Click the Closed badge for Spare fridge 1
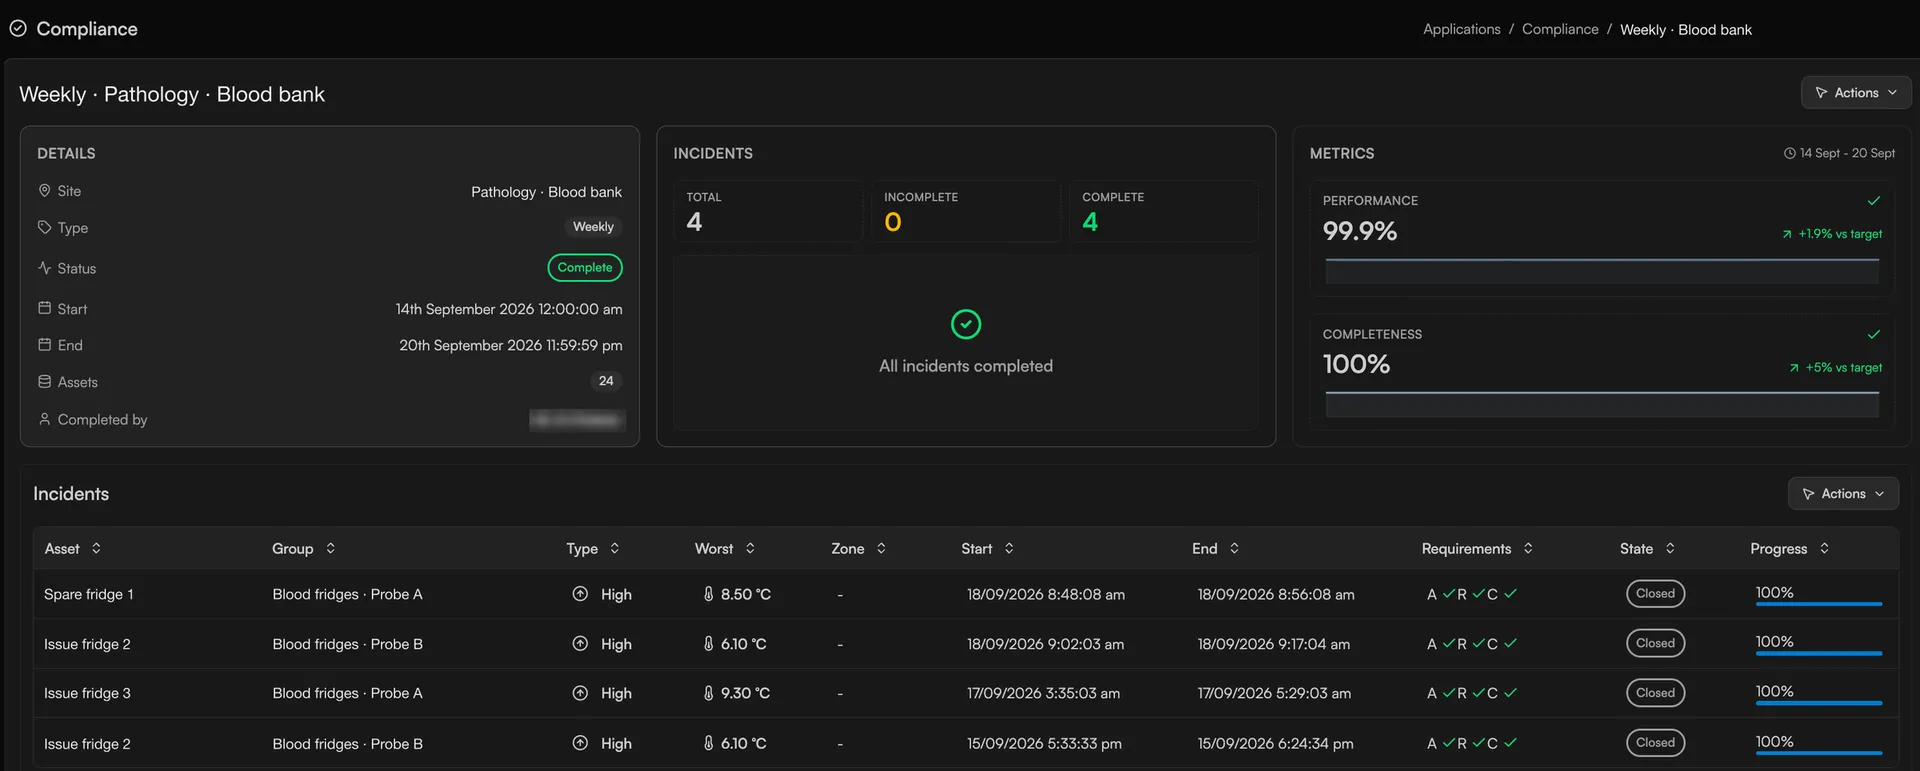 pyautogui.click(x=1655, y=593)
